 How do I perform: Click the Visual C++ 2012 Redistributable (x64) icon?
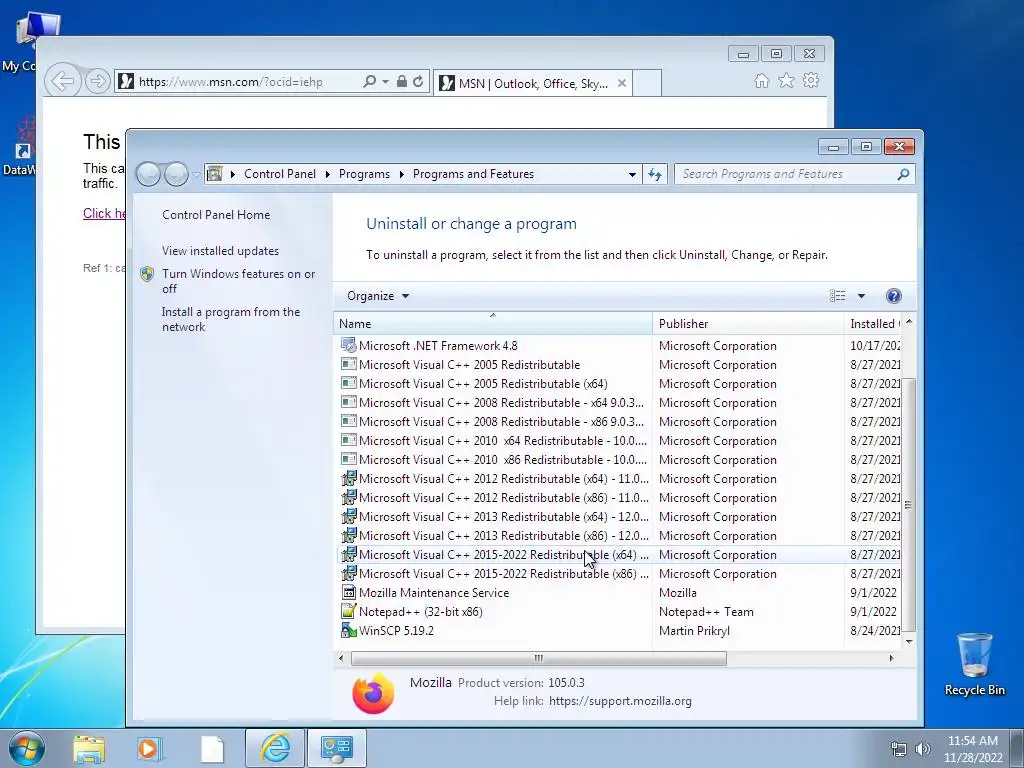point(349,478)
